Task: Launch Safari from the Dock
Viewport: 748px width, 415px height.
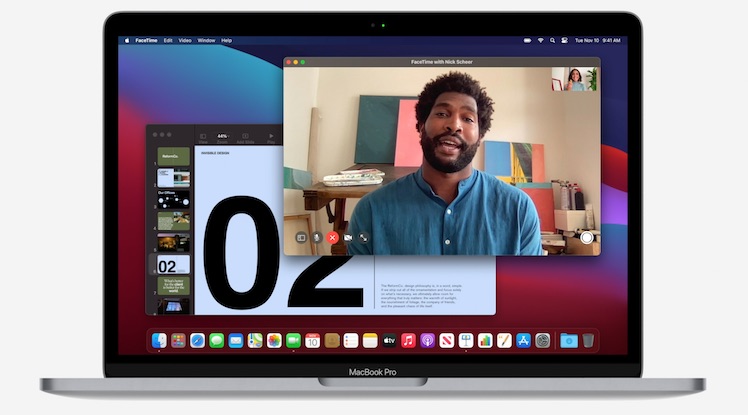Action: tap(197, 341)
